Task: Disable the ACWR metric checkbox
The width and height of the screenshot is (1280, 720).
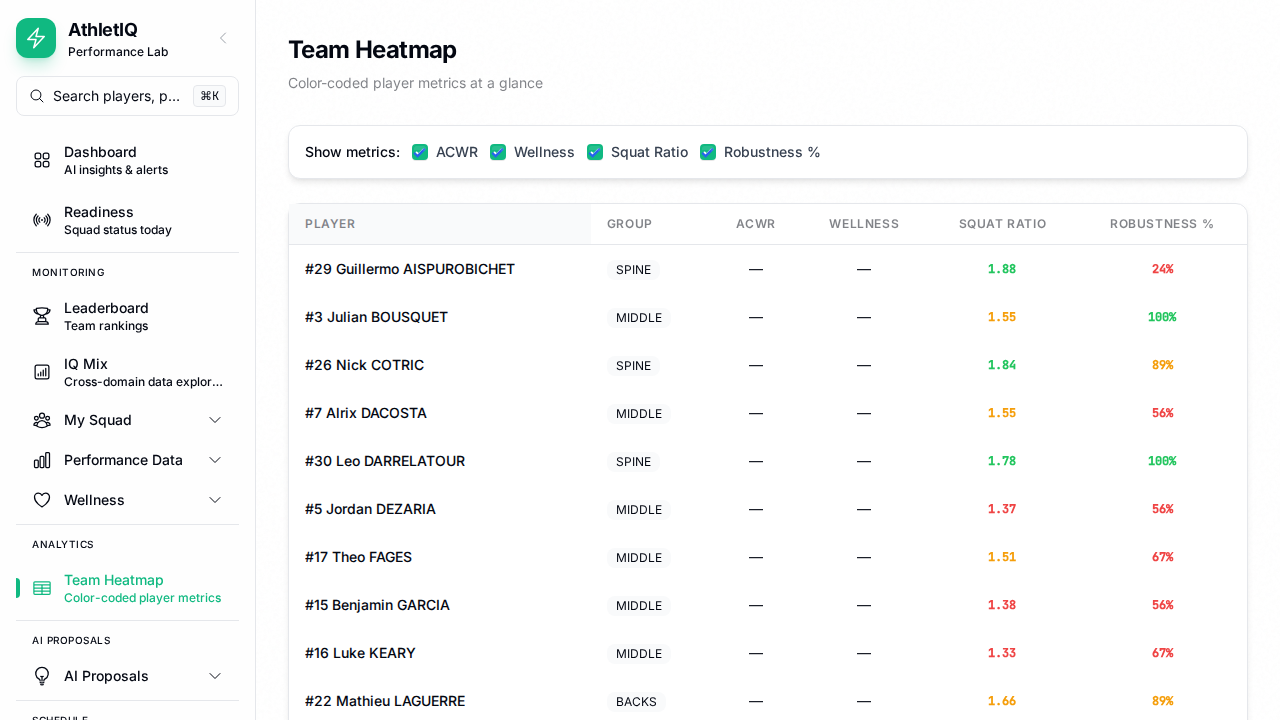Action: (x=419, y=152)
